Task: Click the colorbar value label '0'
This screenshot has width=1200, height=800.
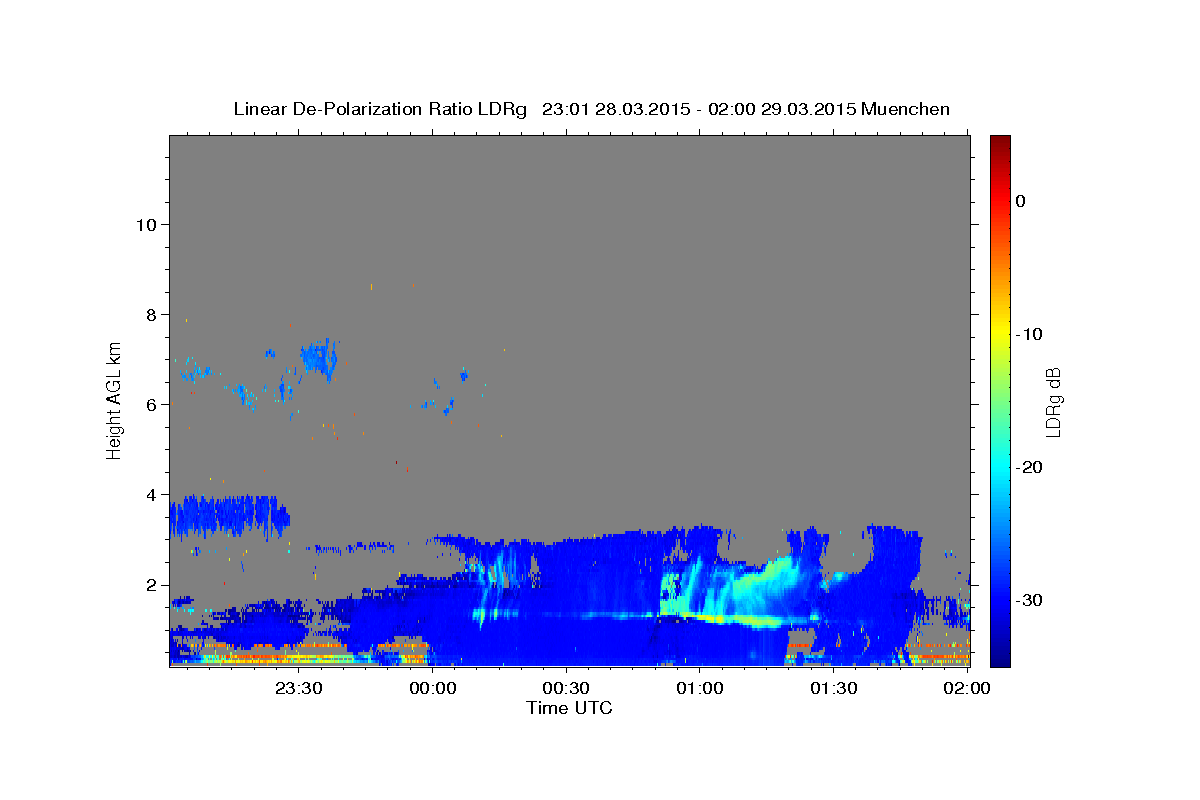Action: (x=1021, y=201)
